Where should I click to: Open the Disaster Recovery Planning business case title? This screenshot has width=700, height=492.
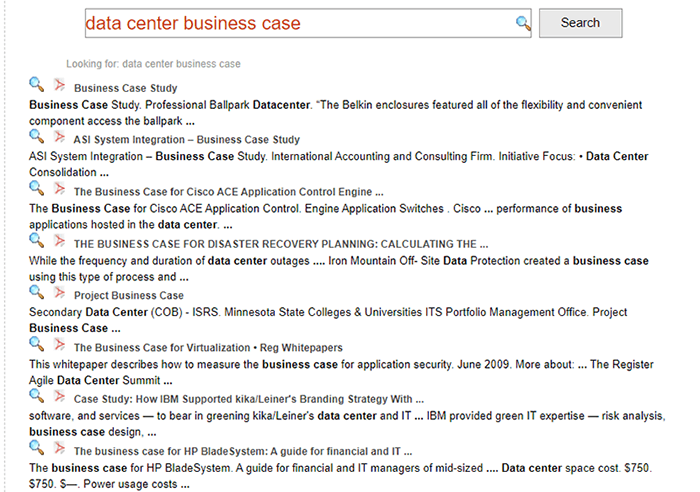coord(280,244)
